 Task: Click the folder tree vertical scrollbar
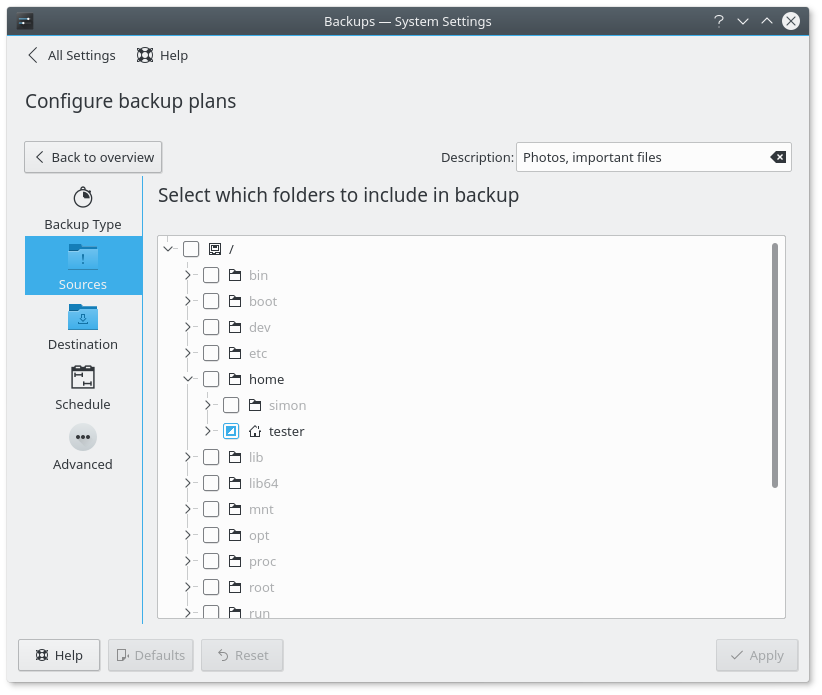(x=775, y=365)
